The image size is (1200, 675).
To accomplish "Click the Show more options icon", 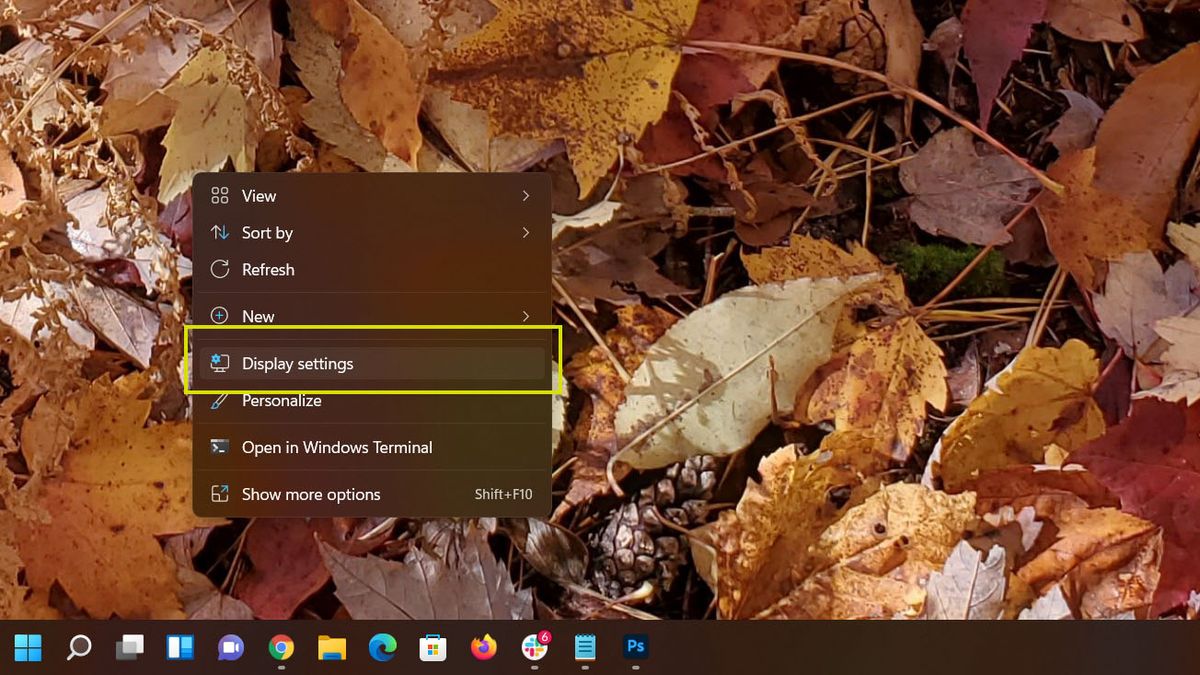I will tap(220, 494).
